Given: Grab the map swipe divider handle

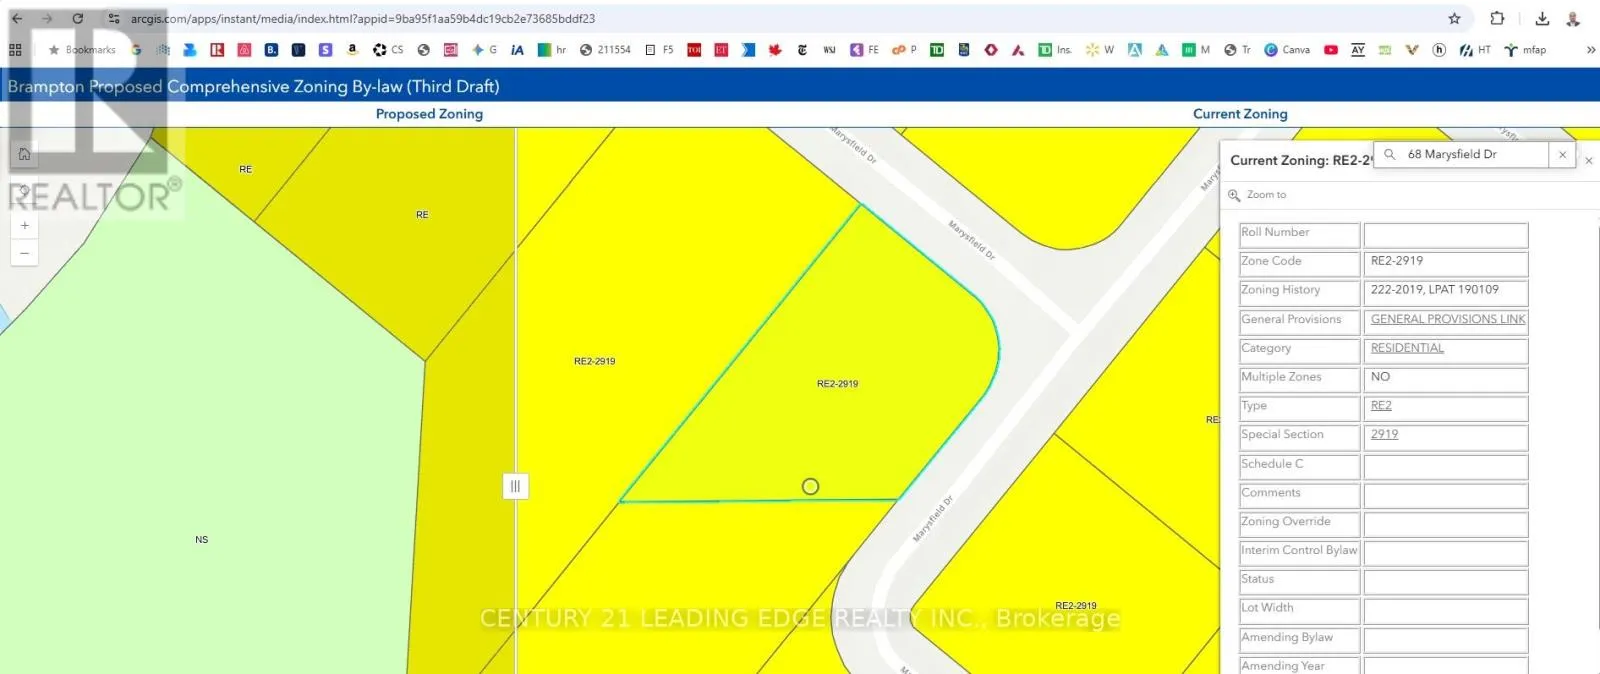Looking at the screenshot, I should click(x=515, y=486).
